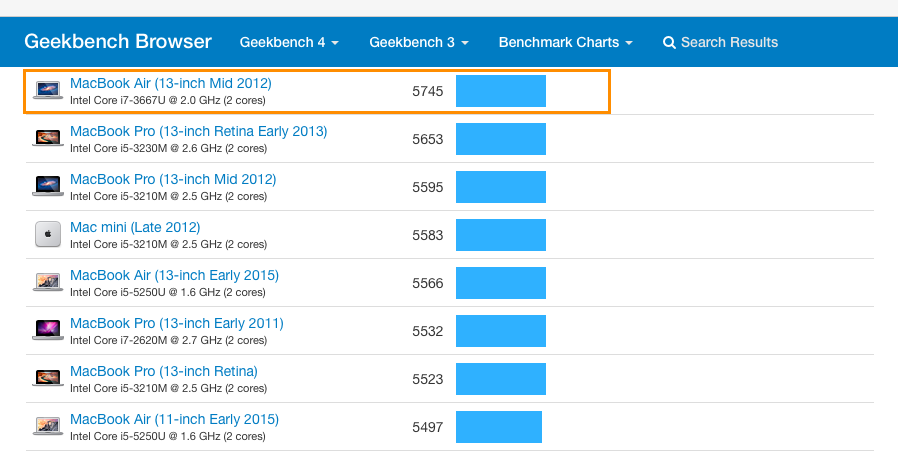Select the score value 5583

click(x=428, y=236)
